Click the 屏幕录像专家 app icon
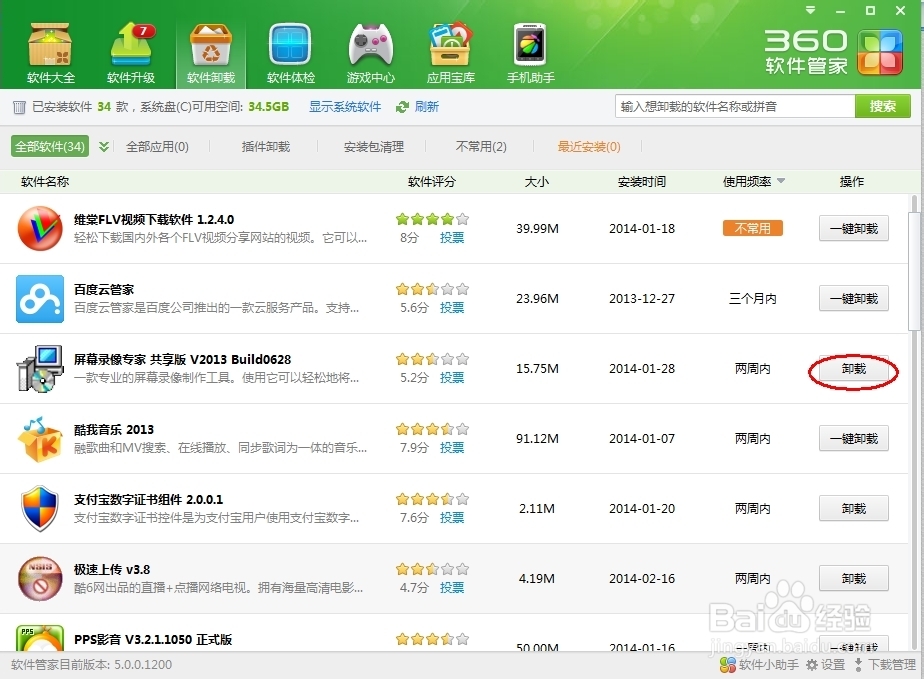Image resolution: width=924 pixels, height=679 pixels. pos(39,368)
